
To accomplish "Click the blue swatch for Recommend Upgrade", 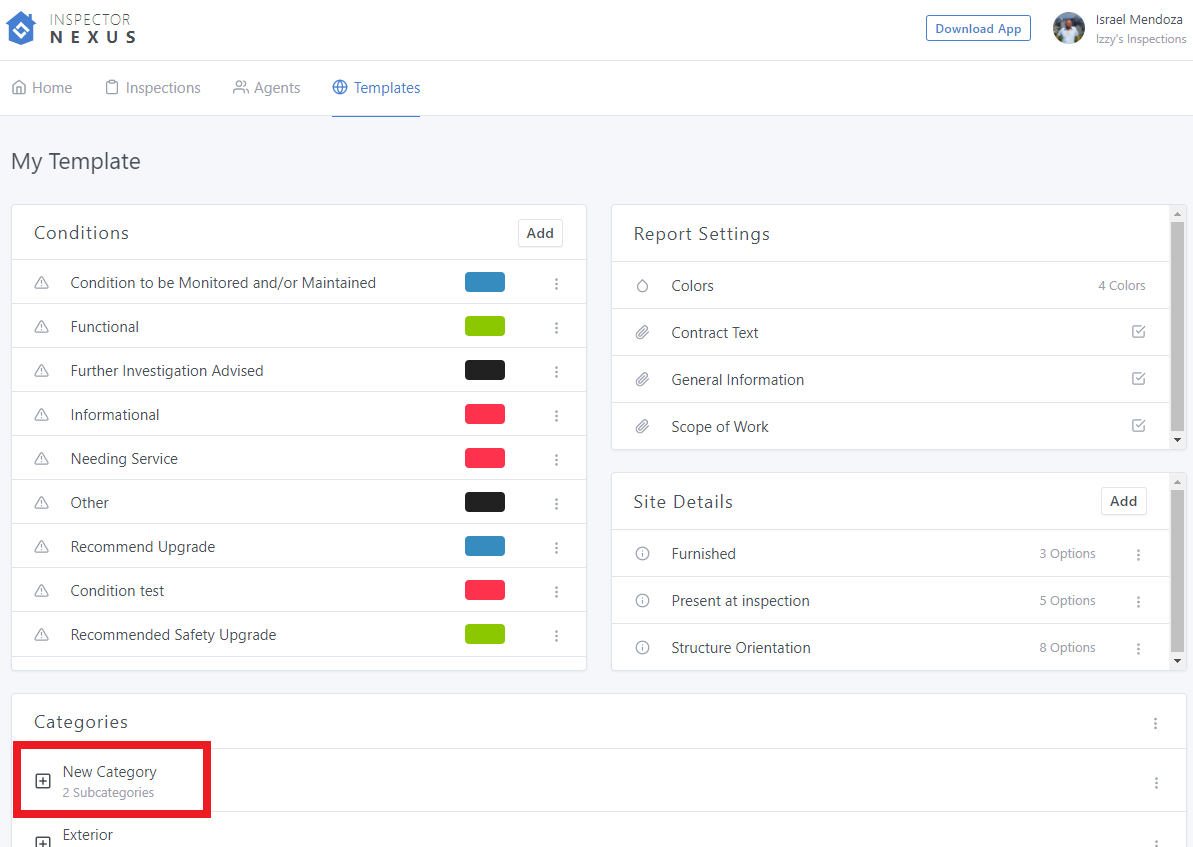I will coord(485,546).
